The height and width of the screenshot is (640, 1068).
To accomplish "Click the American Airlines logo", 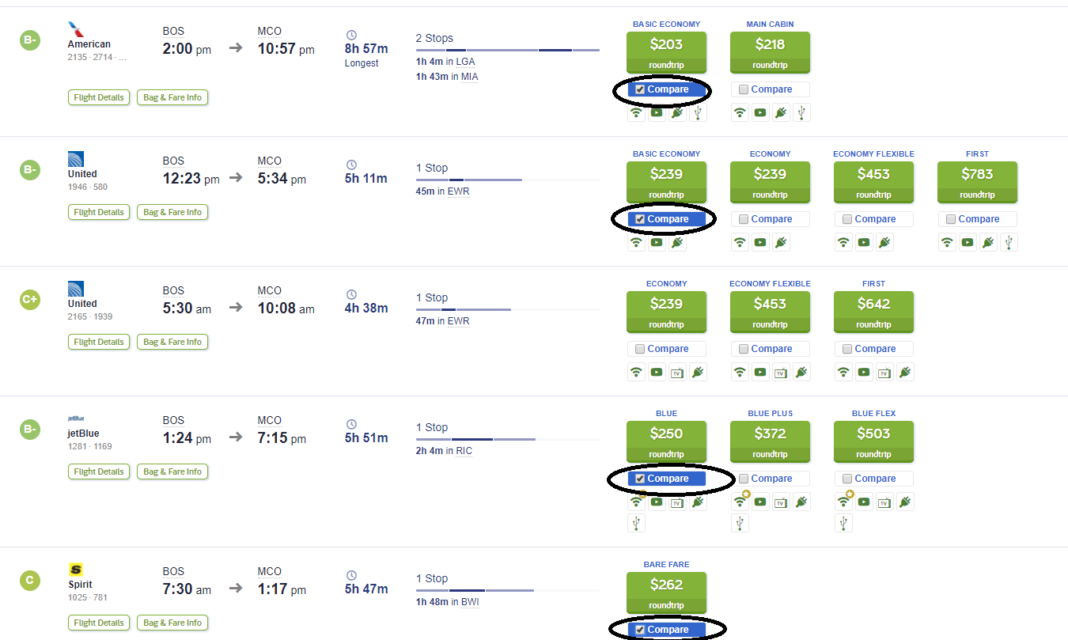I will pyautogui.click(x=76, y=30).
